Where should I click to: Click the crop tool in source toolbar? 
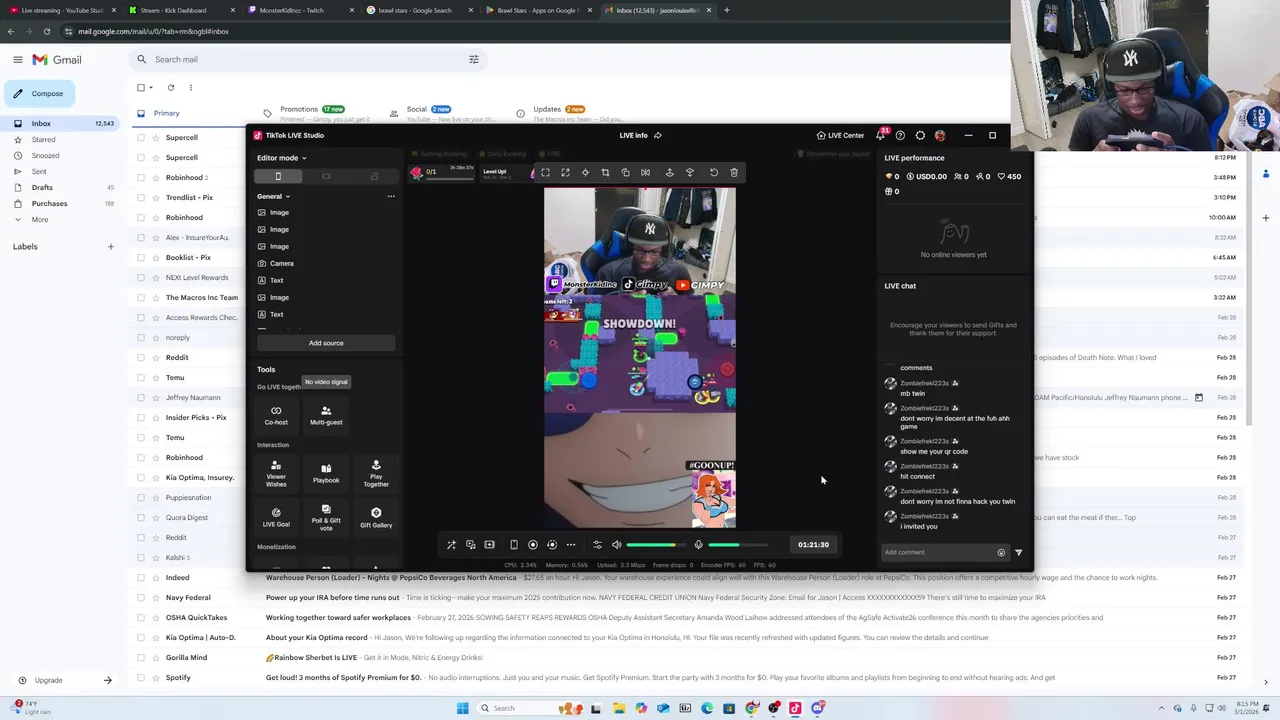[605, 173]
